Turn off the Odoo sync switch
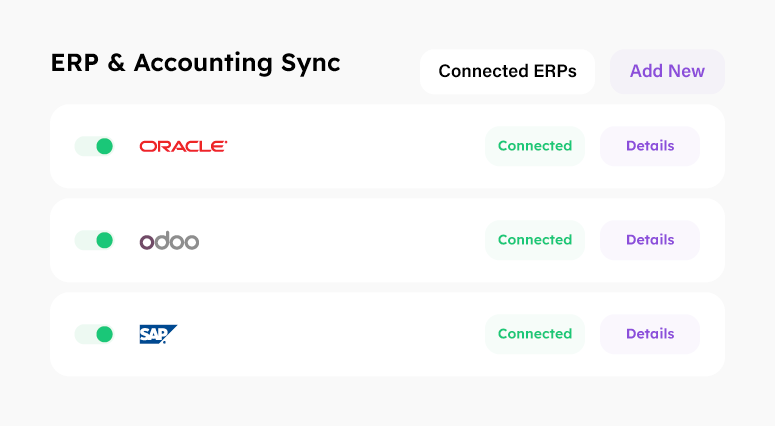 [x=94, y=240]
